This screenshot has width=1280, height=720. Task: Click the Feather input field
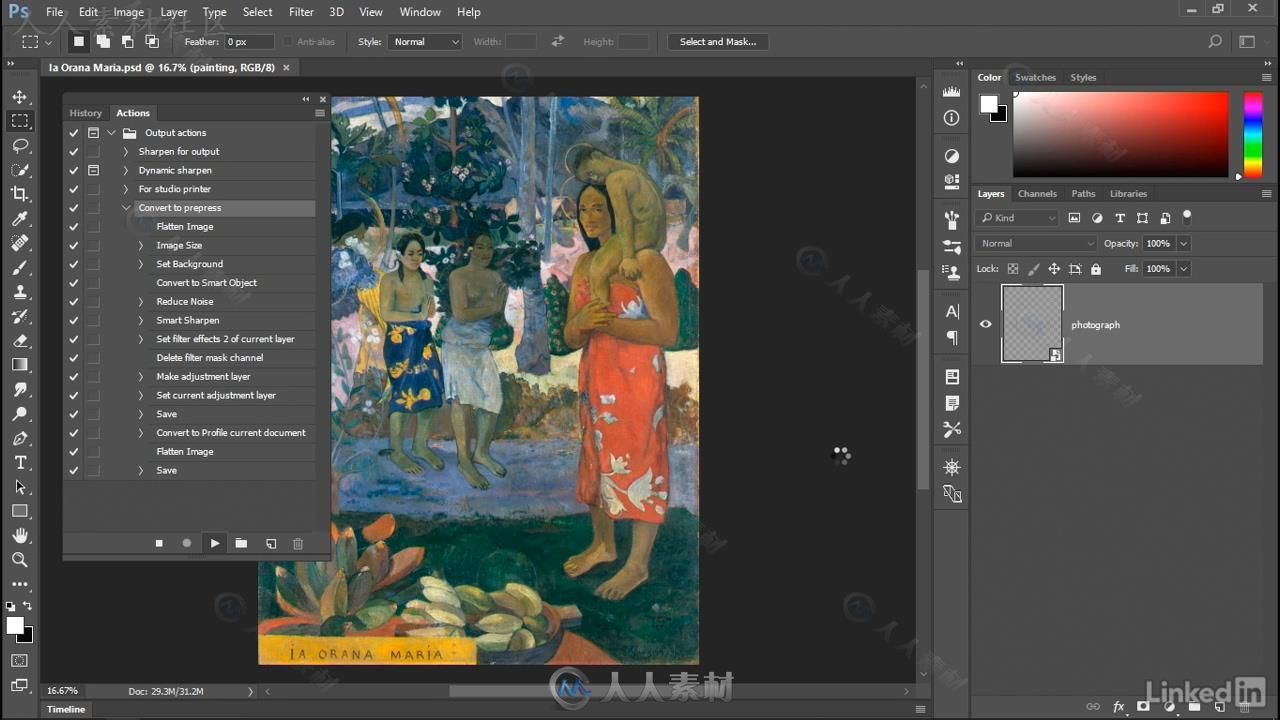249,42
